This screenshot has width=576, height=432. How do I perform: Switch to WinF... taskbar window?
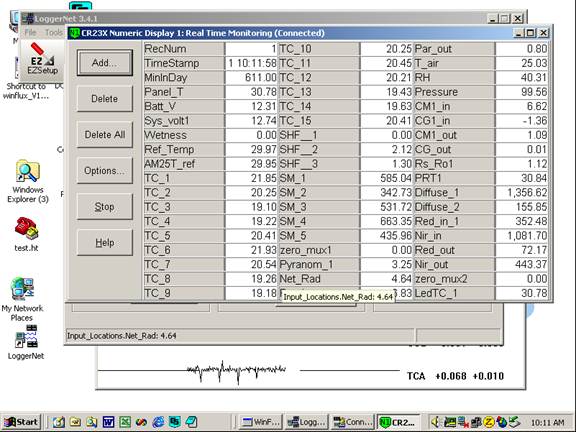pyautogui.click(x=262, y=422)
